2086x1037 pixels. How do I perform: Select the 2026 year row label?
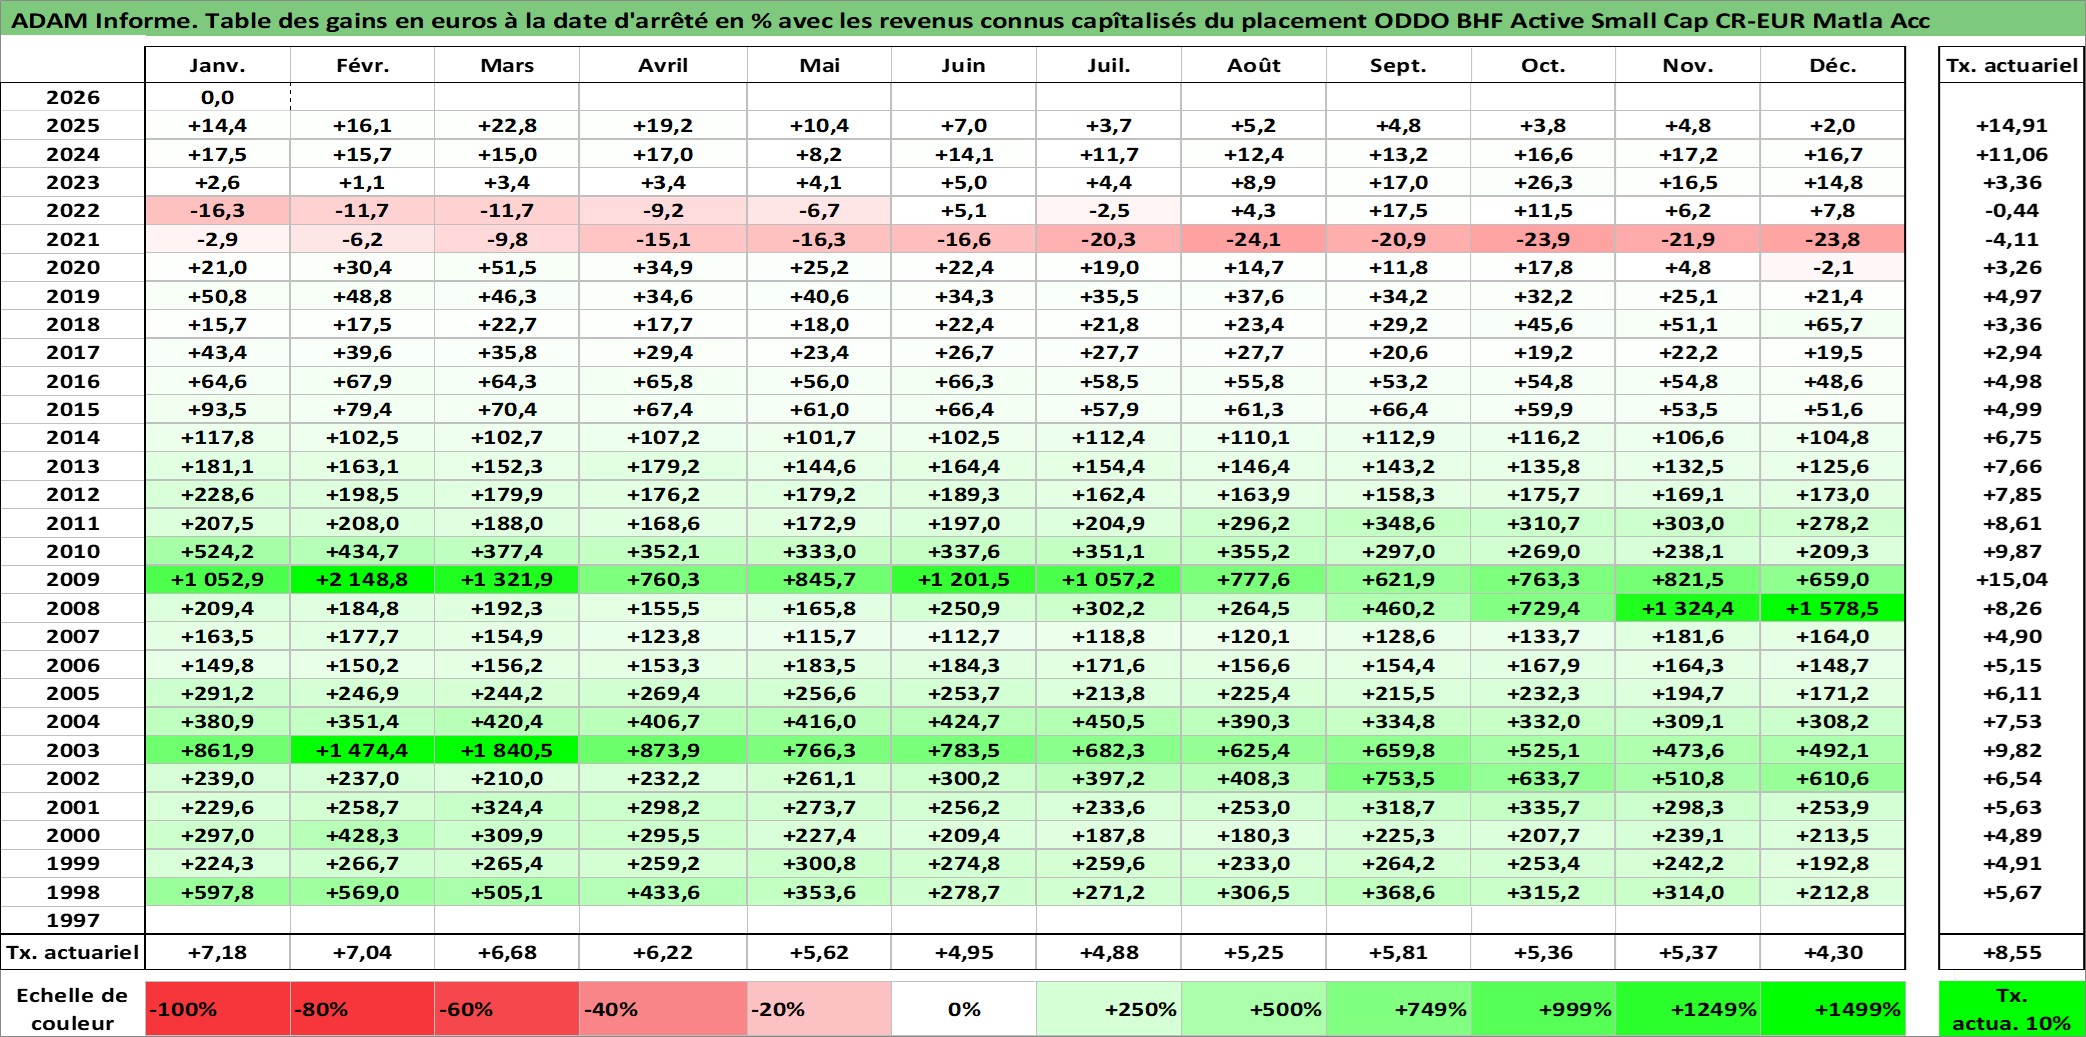pos(73,97)
